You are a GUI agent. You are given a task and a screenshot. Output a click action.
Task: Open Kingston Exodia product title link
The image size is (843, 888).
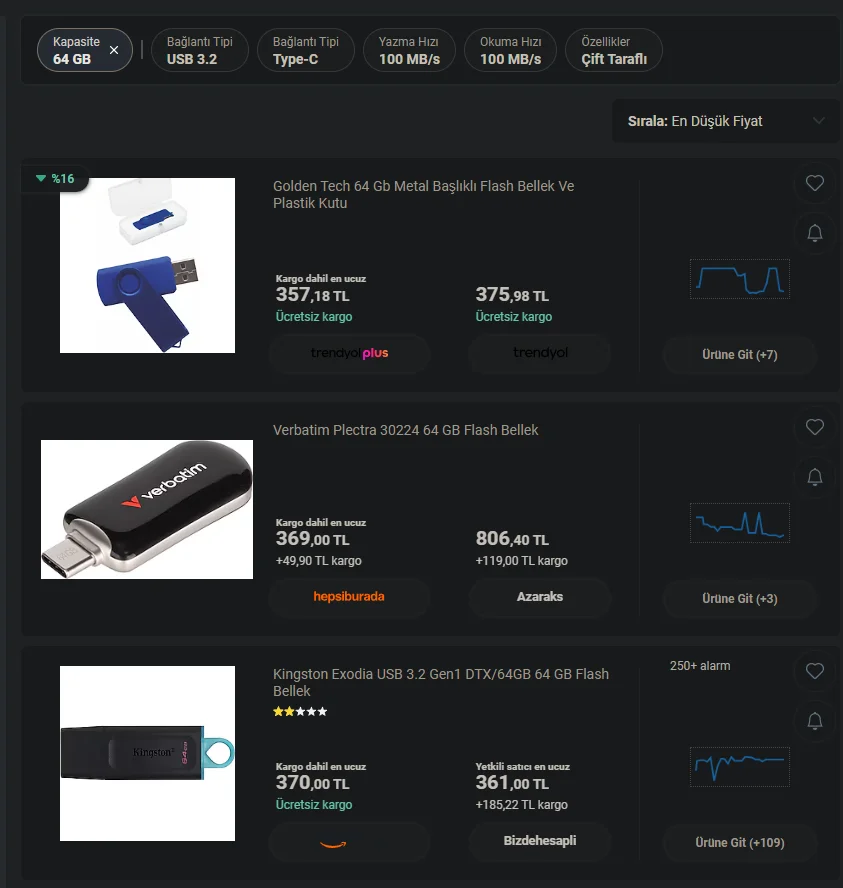point(440,682)
